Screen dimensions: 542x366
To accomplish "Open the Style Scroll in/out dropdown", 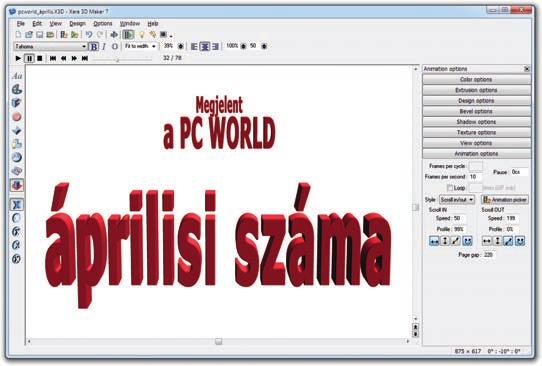I will (x=457, y=200).
